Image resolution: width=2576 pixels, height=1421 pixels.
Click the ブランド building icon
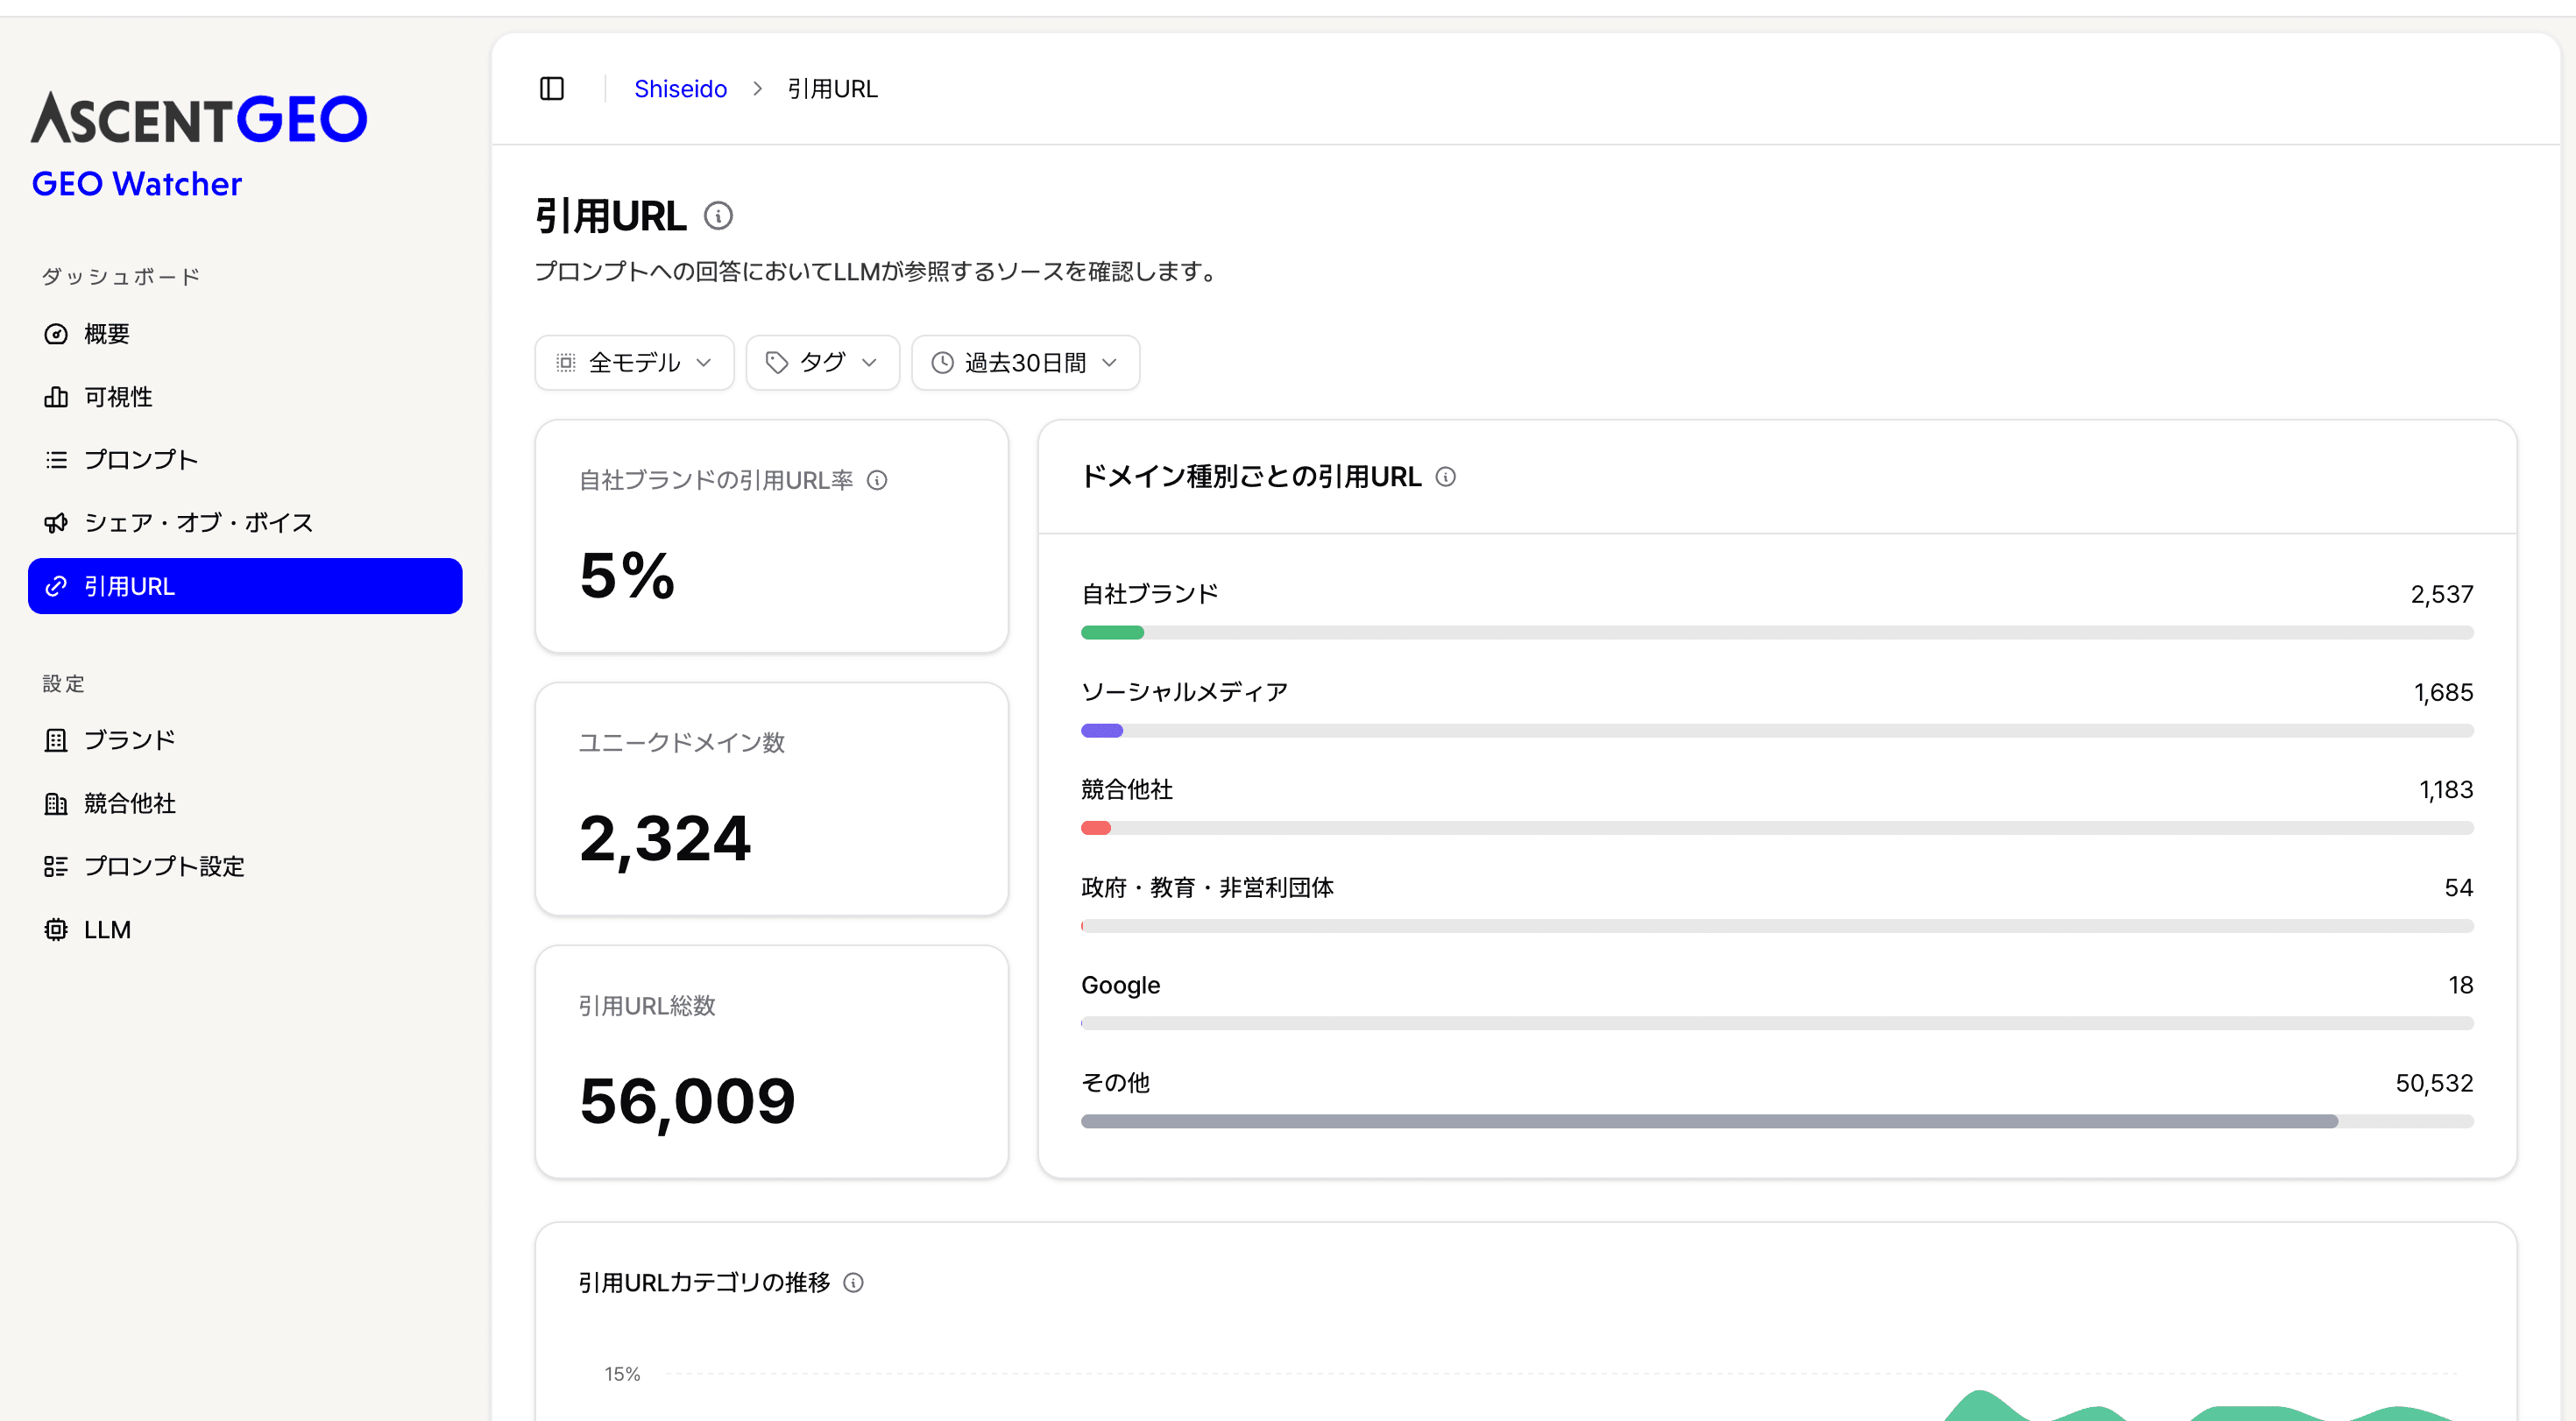point(56,740)
